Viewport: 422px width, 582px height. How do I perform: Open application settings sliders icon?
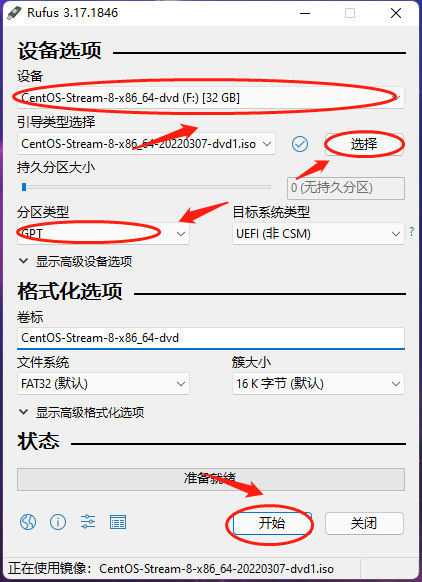(x=88, y=523)
